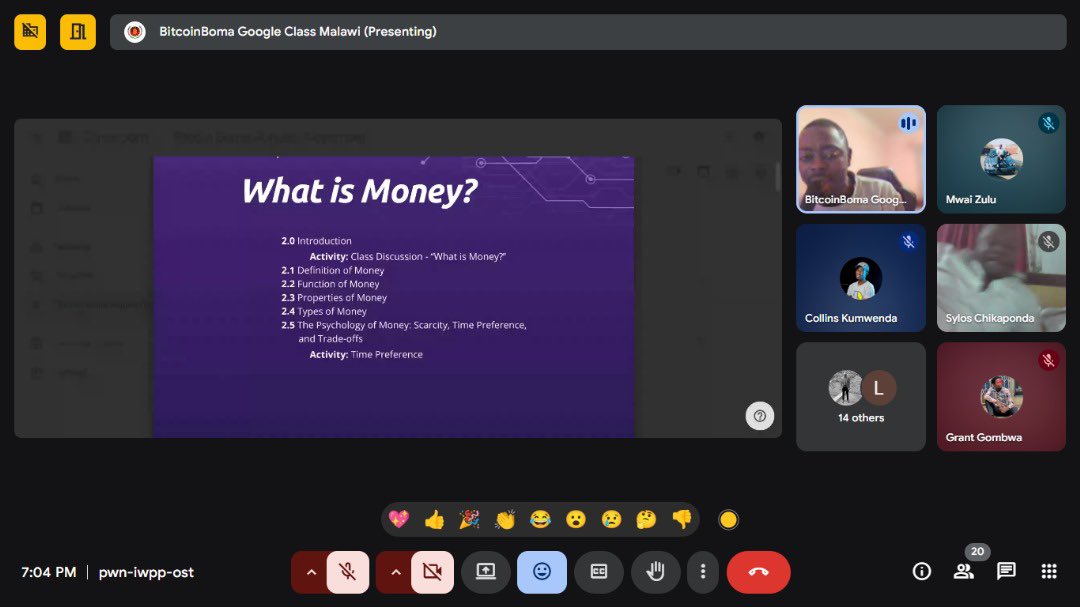Click the help icon on presentation
Screen dimensions: 1080x607
[x=760, y=416]
